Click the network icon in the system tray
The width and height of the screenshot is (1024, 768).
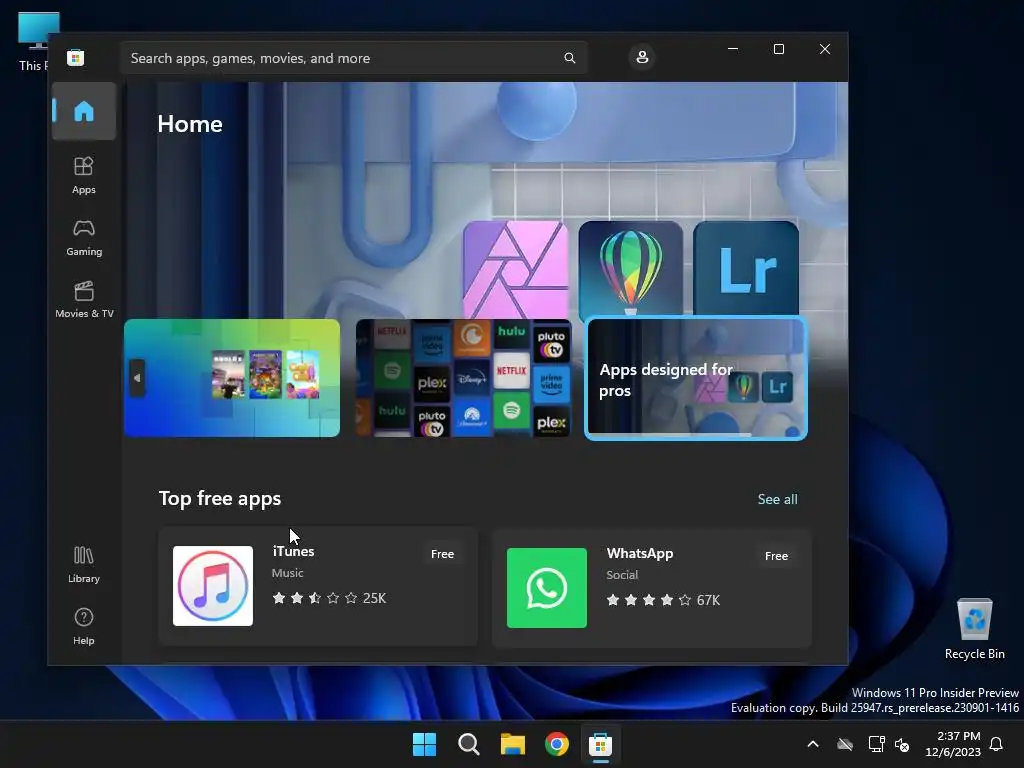876,744
